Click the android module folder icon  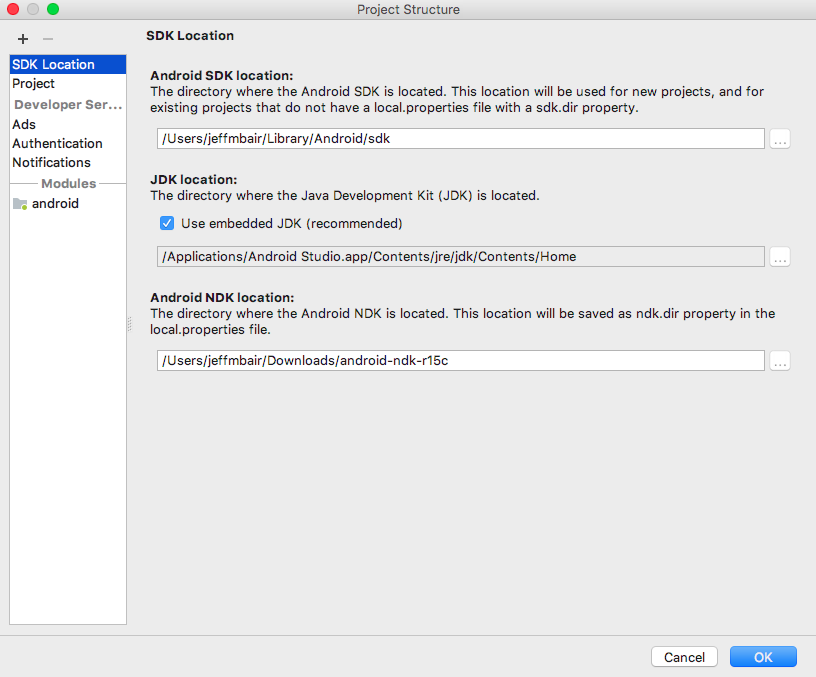20,203
